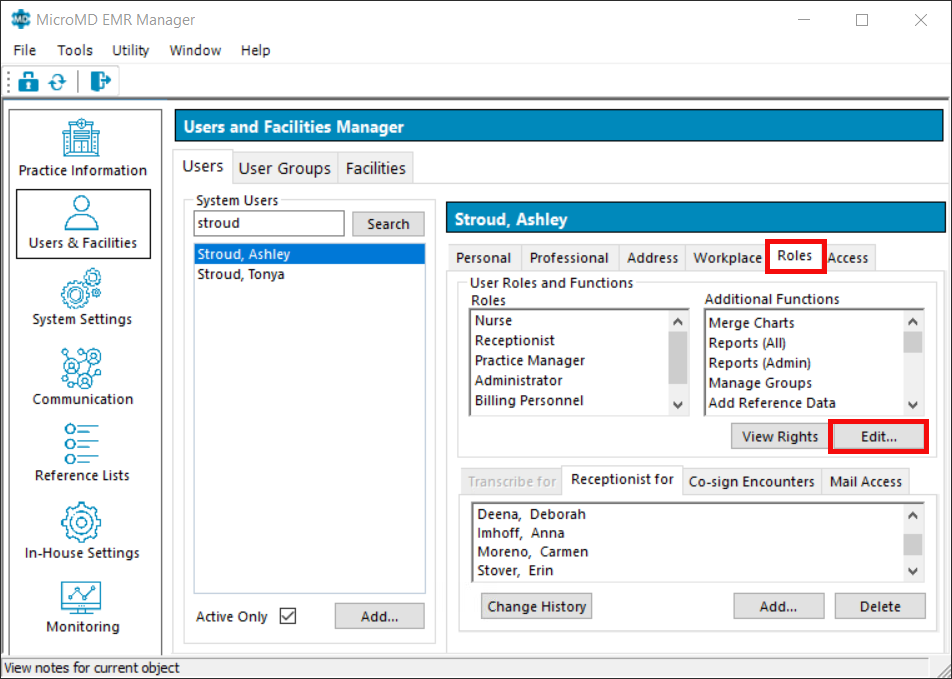
Task: Click receptionist list scroll up arrow
Action: coord(913,515)
